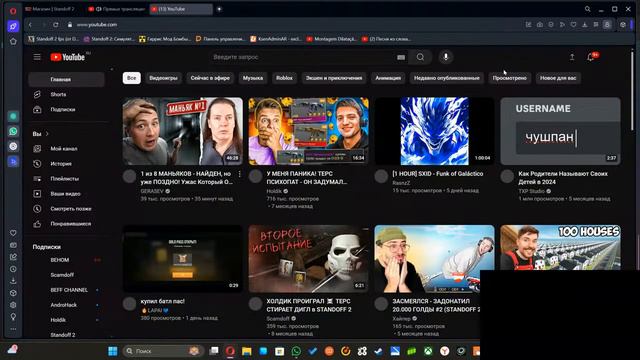Switch to Прямые трансляции browser tab
Screen dimensions: 640x360
coord(117,9)
